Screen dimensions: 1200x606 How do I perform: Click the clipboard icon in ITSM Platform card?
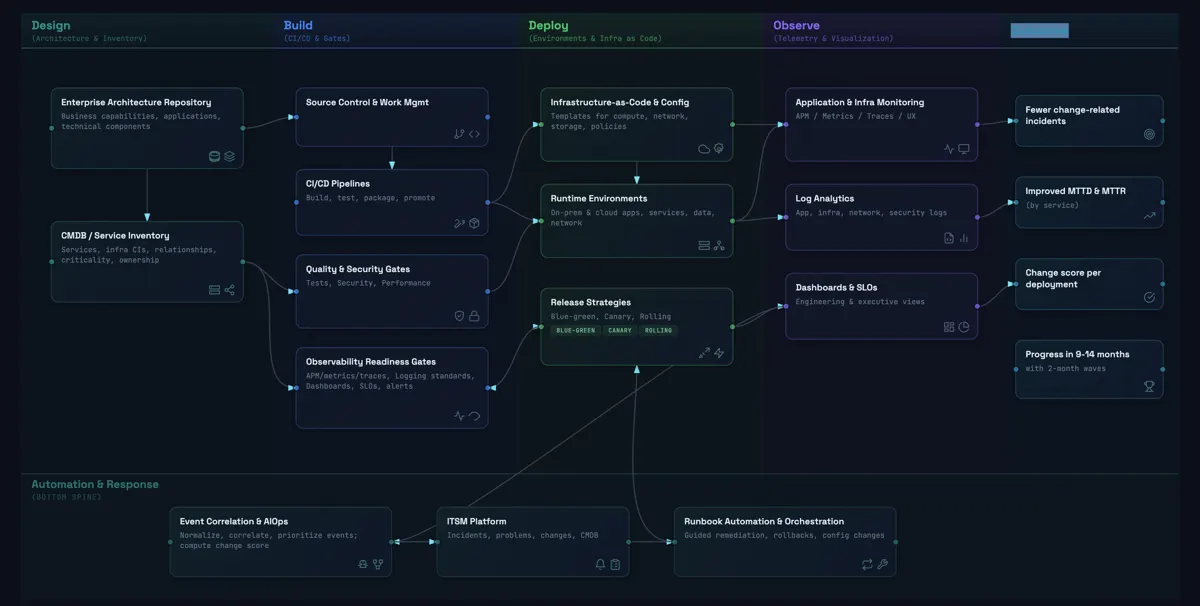[x=615, y=564]
